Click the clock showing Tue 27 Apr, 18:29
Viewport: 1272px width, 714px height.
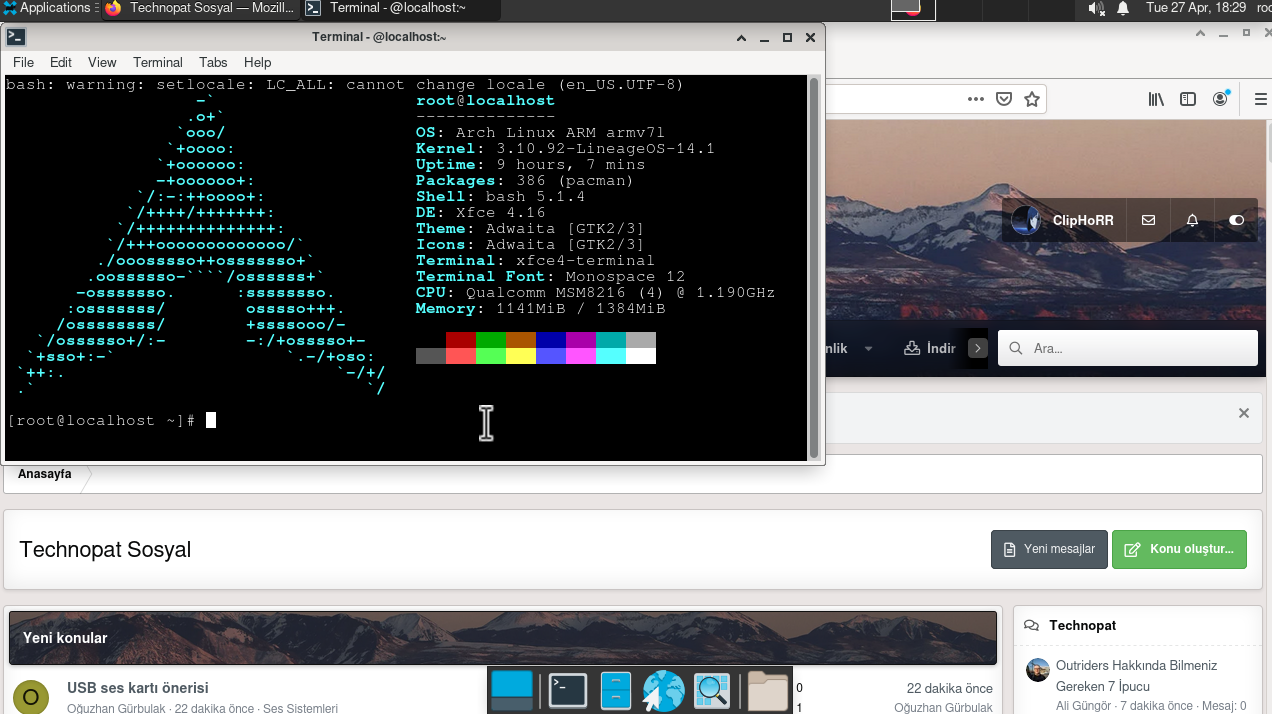click(x=1196, y=8)
